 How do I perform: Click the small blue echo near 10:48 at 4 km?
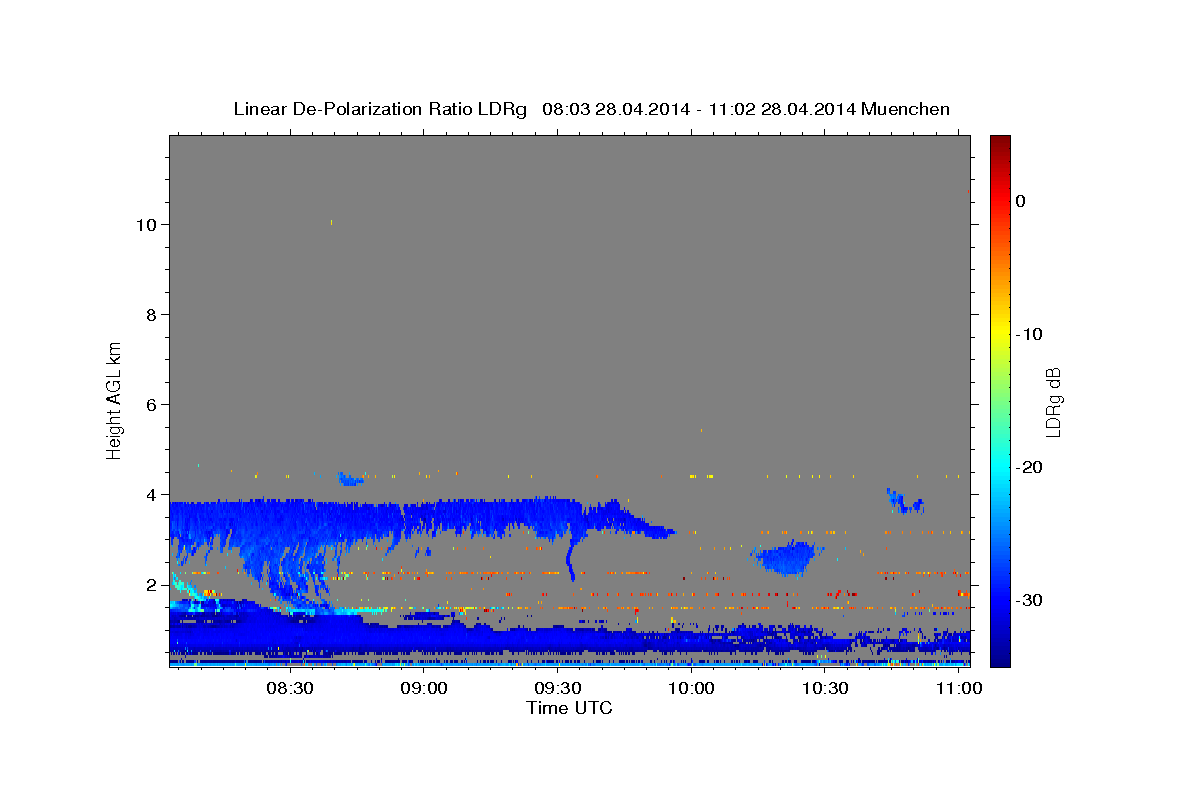[905, 501]
